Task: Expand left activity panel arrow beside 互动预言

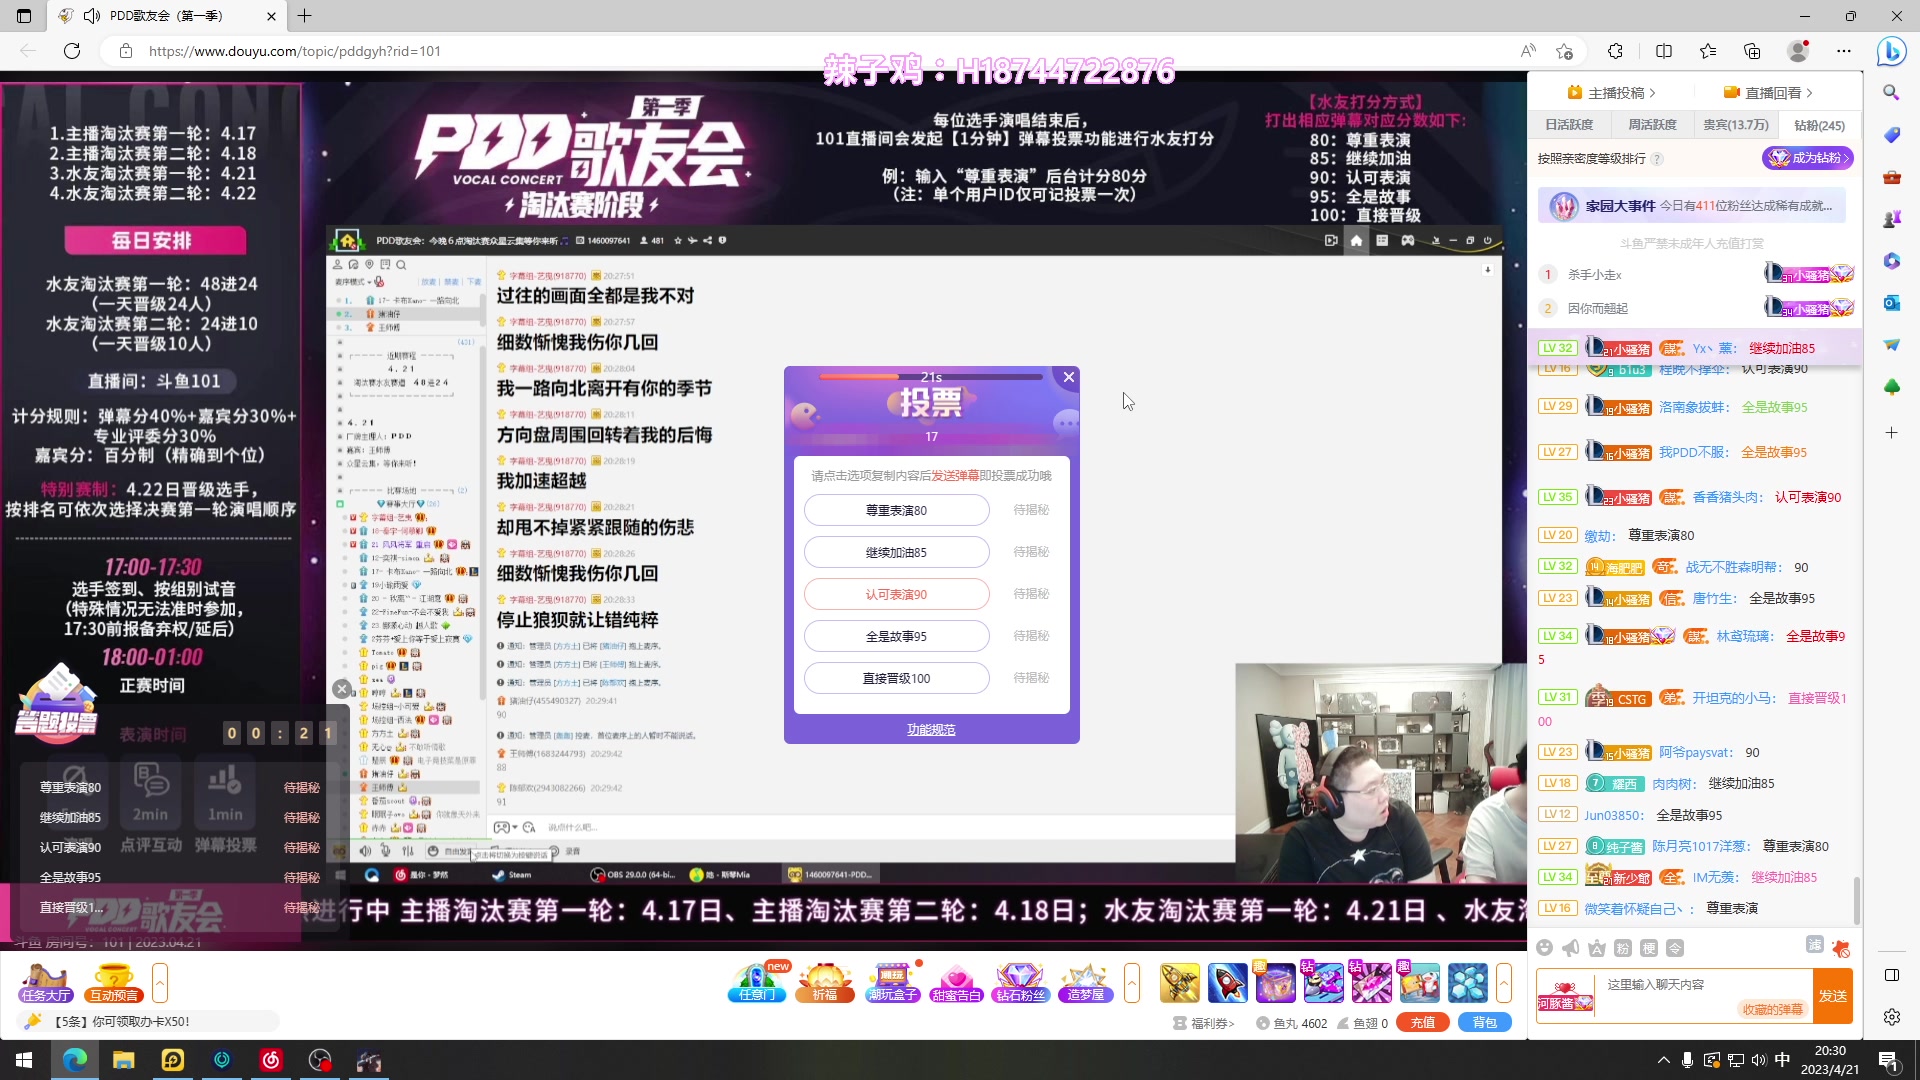Action: click(159, 983)
